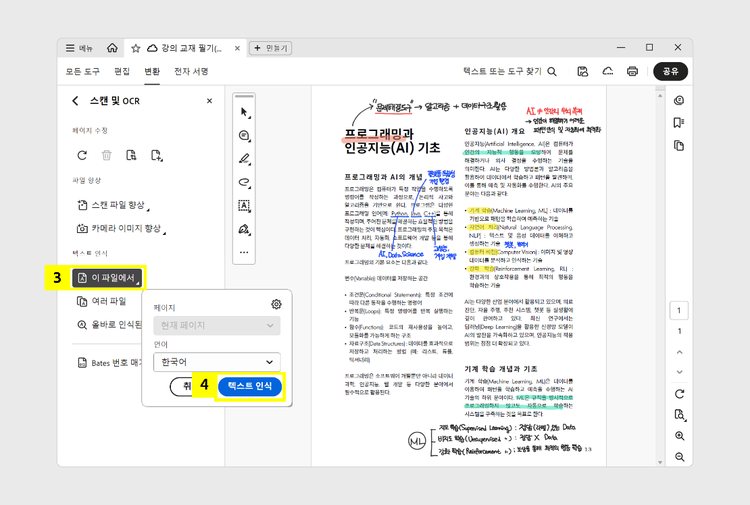Choose the selection arrow tool
The width and height of the screenshot is (750, 505).
point(244,112)
